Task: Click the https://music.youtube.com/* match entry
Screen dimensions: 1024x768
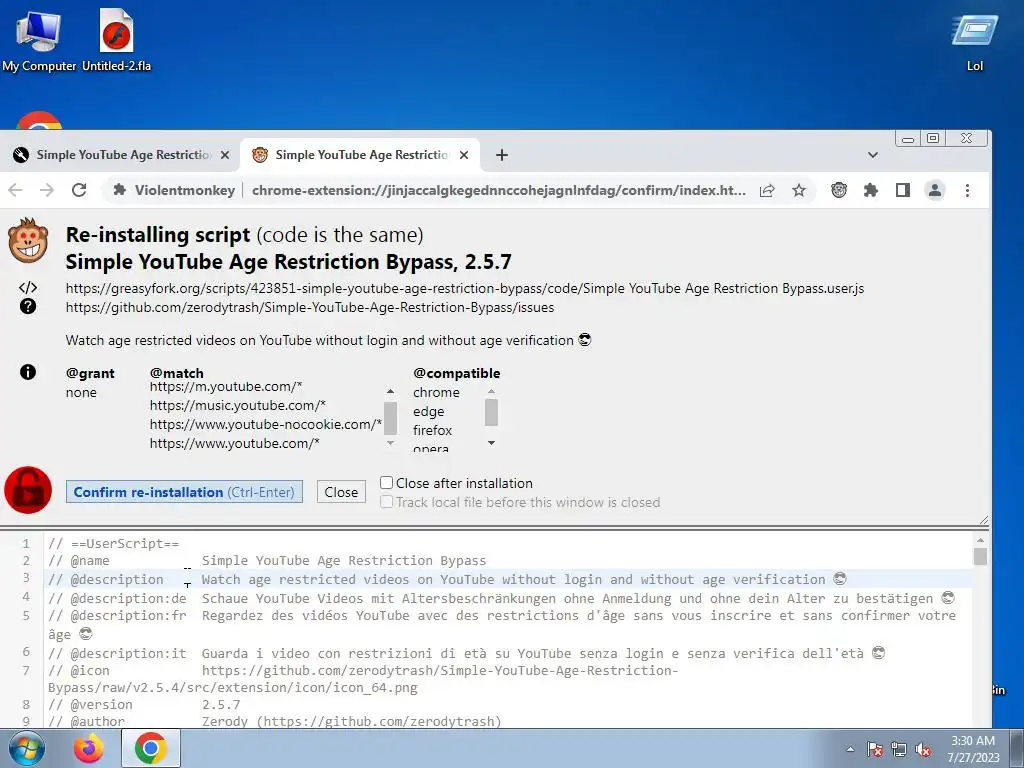Action: (x=238, y=406)
